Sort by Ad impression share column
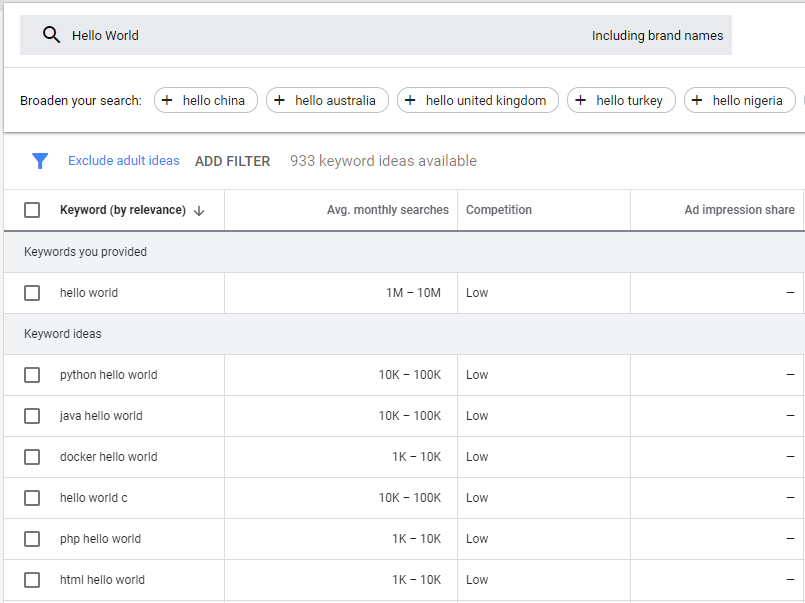 click(739, 210)
